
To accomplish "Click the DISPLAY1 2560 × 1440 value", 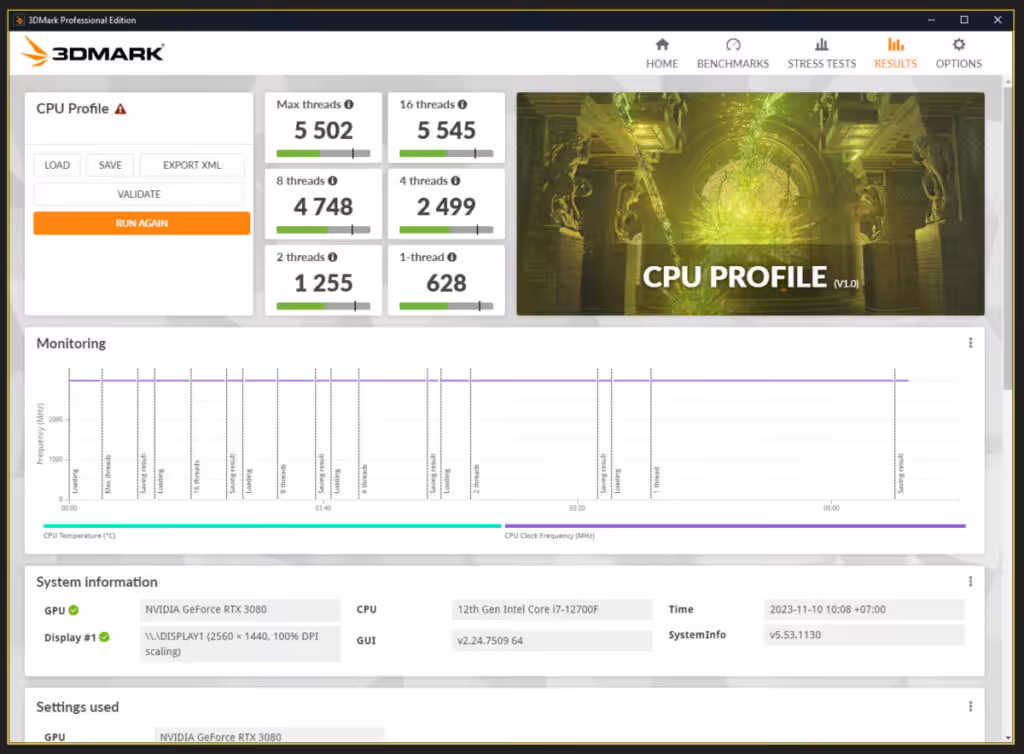I will click(x=240, y=644).
